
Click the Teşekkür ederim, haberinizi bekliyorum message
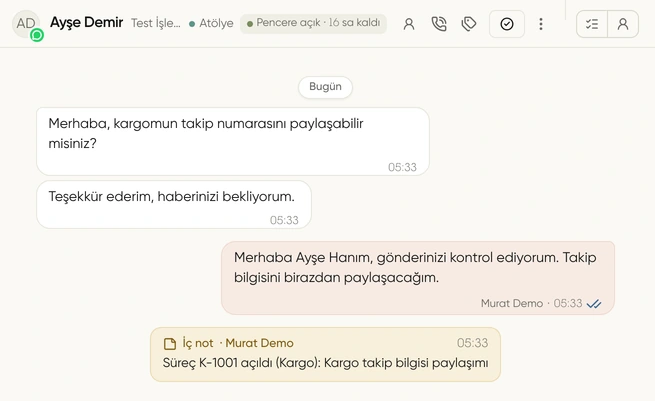coord(174,204)
